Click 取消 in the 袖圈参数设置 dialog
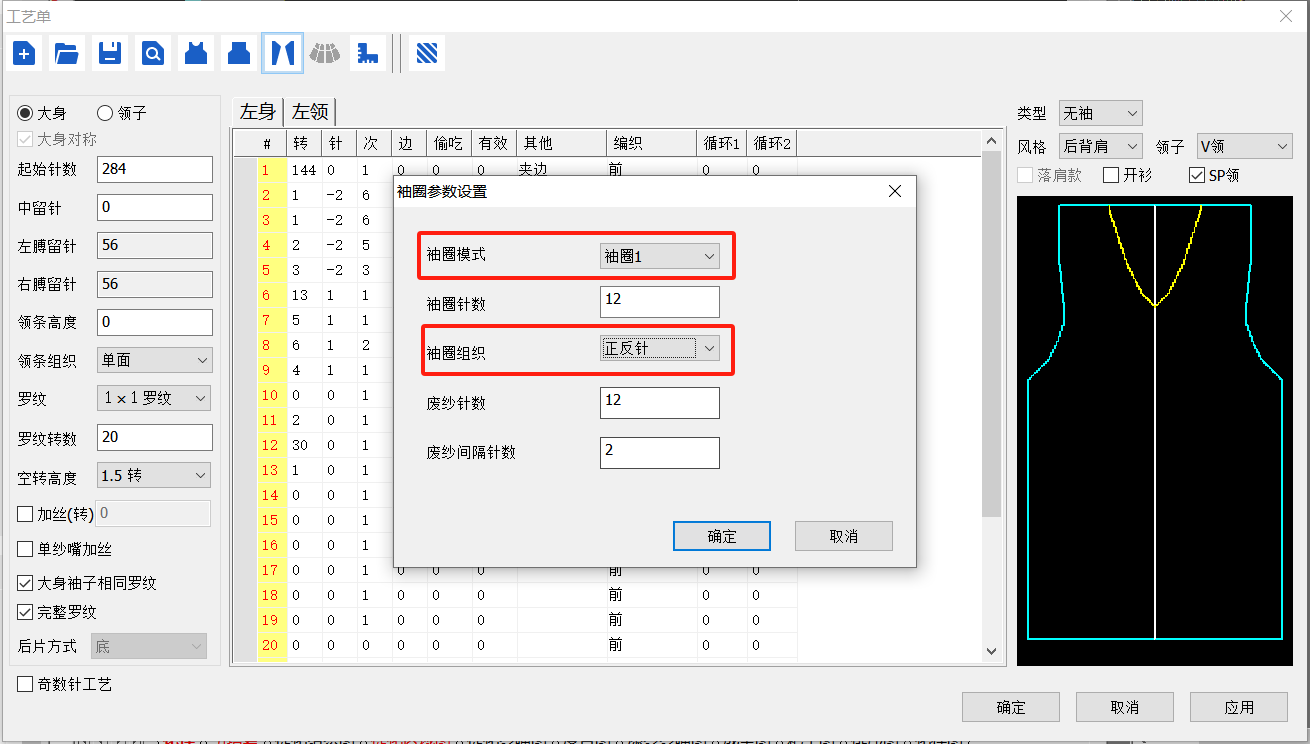Screen dimensions: 1310x744 click(844, 536)
